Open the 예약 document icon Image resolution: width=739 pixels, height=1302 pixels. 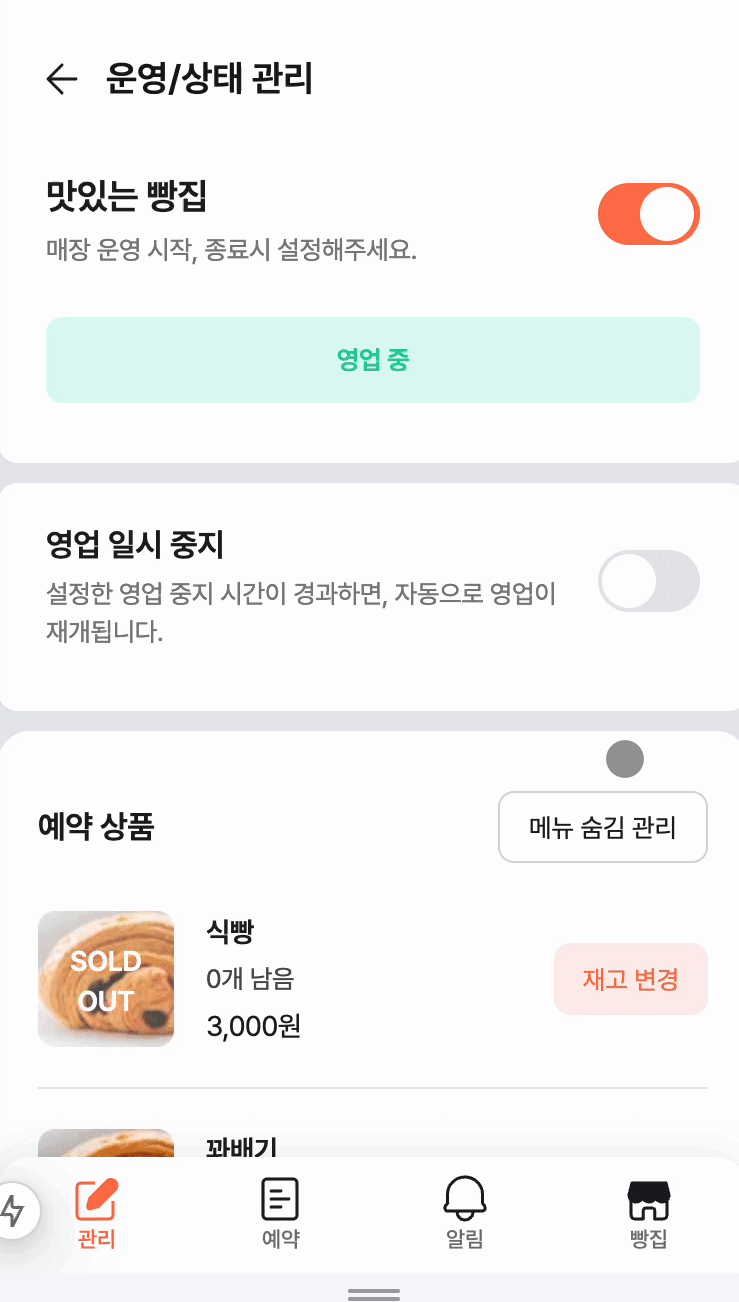[x=280, y=1199]
